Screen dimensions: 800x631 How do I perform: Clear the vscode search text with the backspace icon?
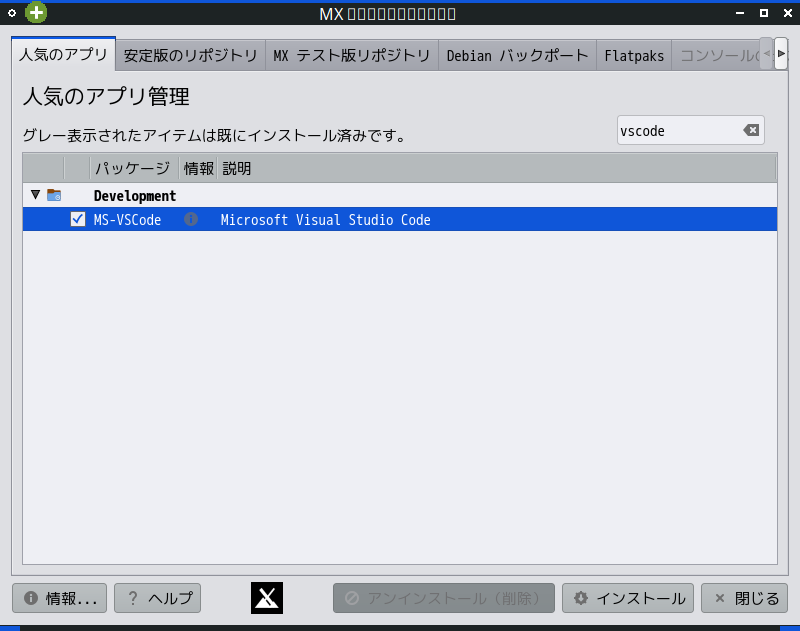751,131
